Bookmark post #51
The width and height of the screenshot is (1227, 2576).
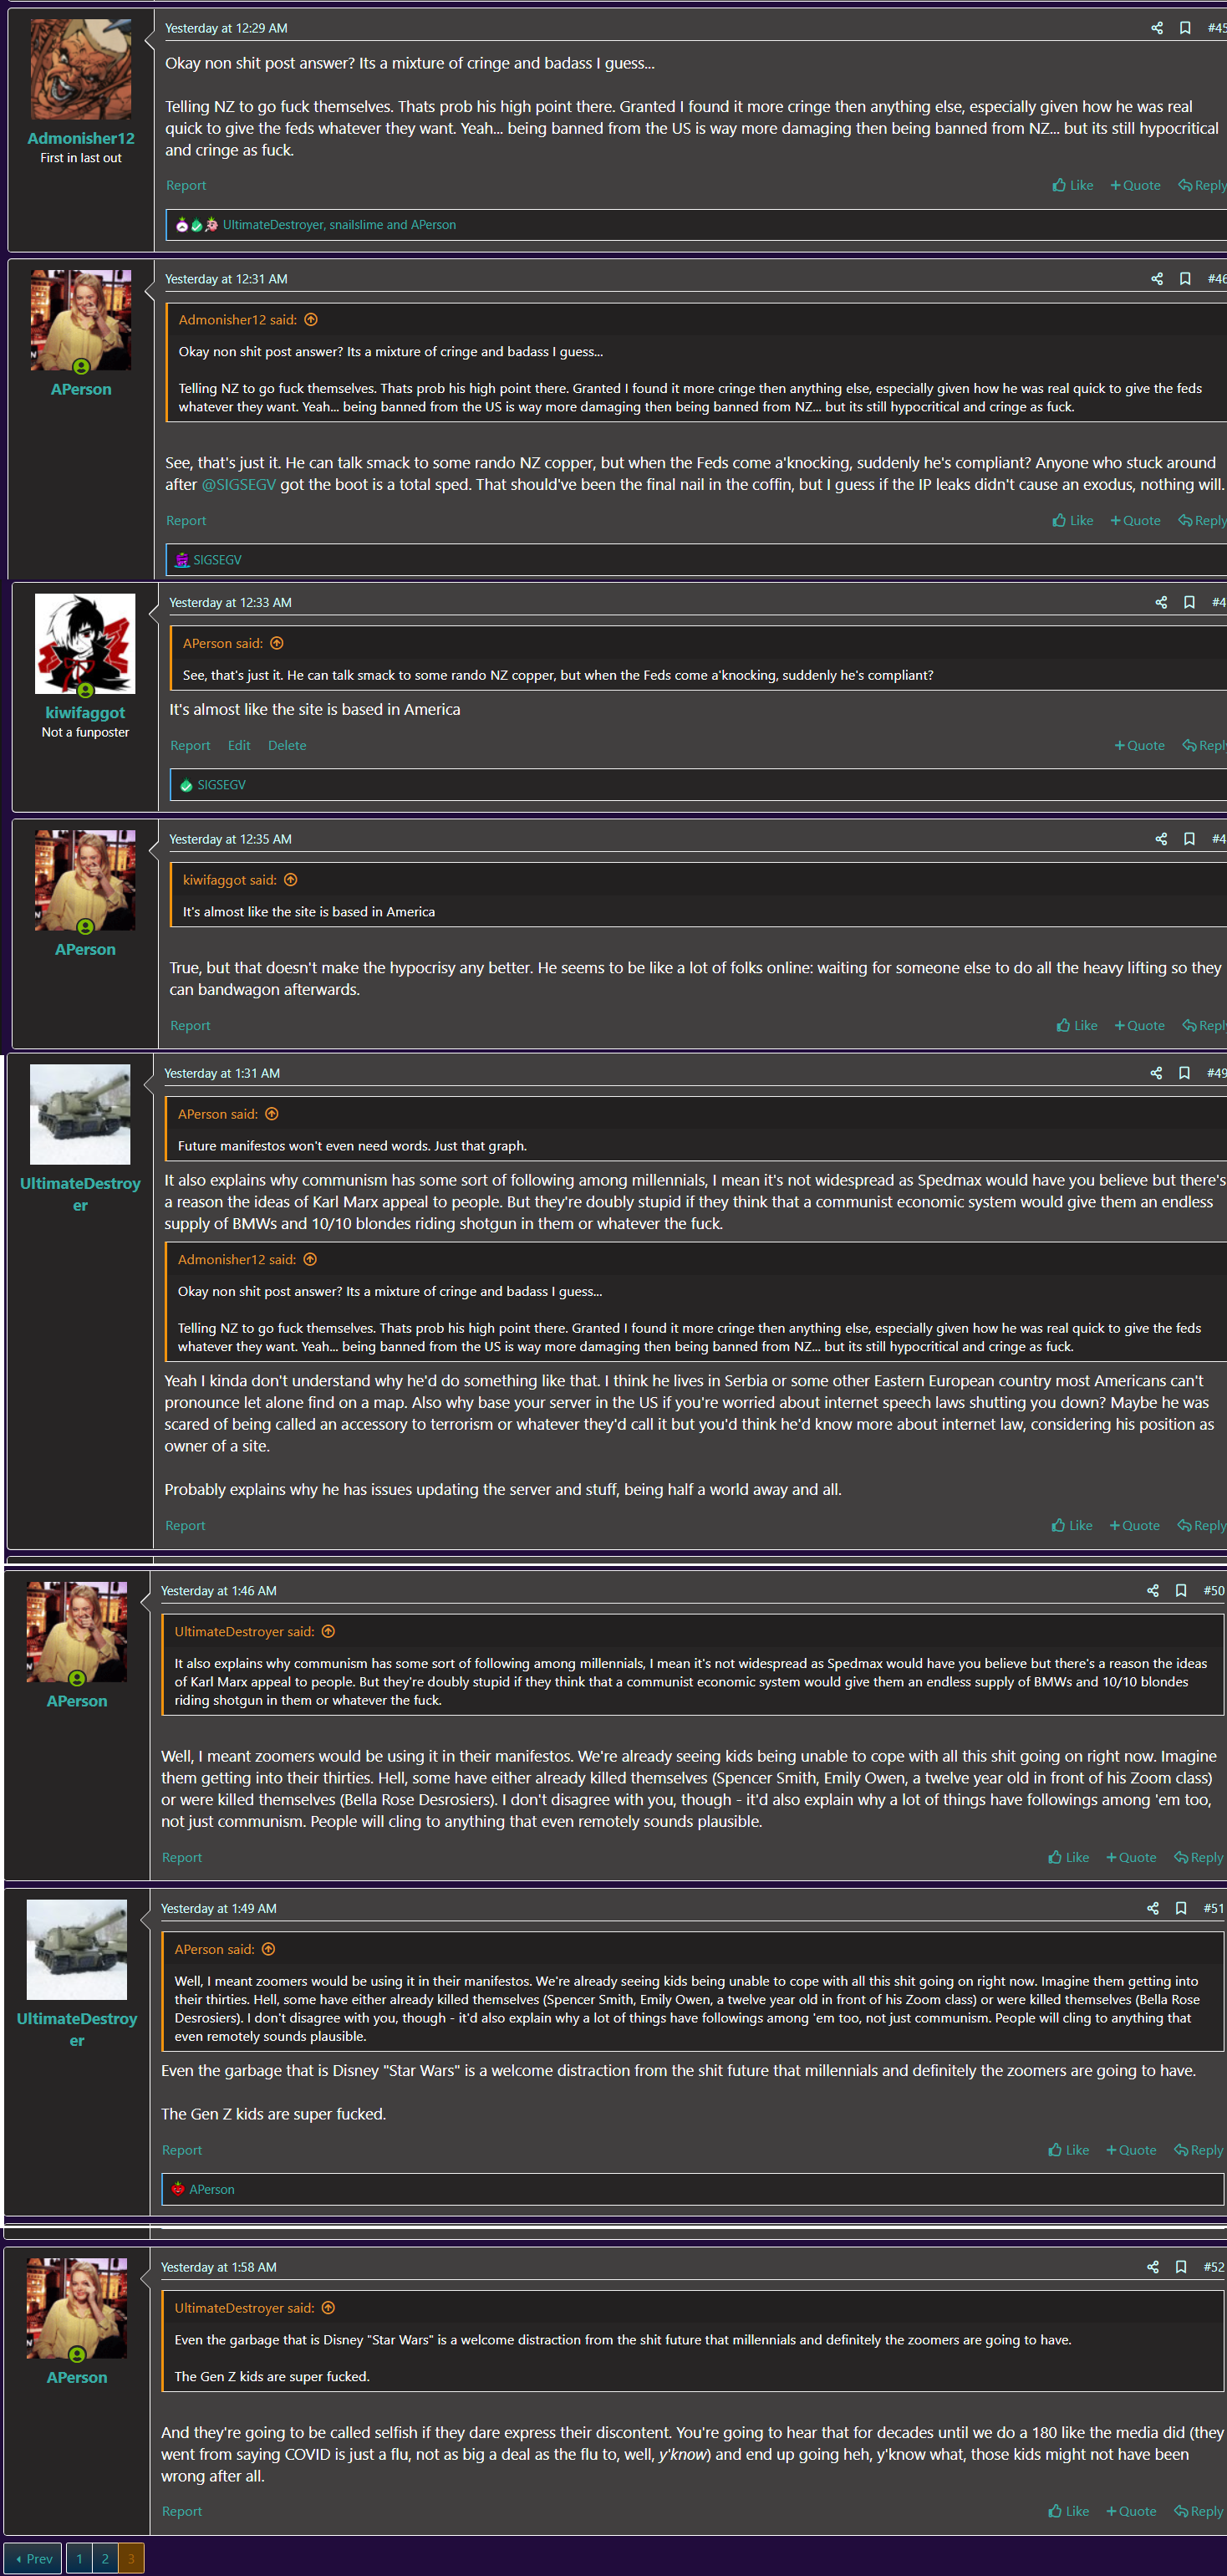pyautogui.click(x=1181, y=1909)
